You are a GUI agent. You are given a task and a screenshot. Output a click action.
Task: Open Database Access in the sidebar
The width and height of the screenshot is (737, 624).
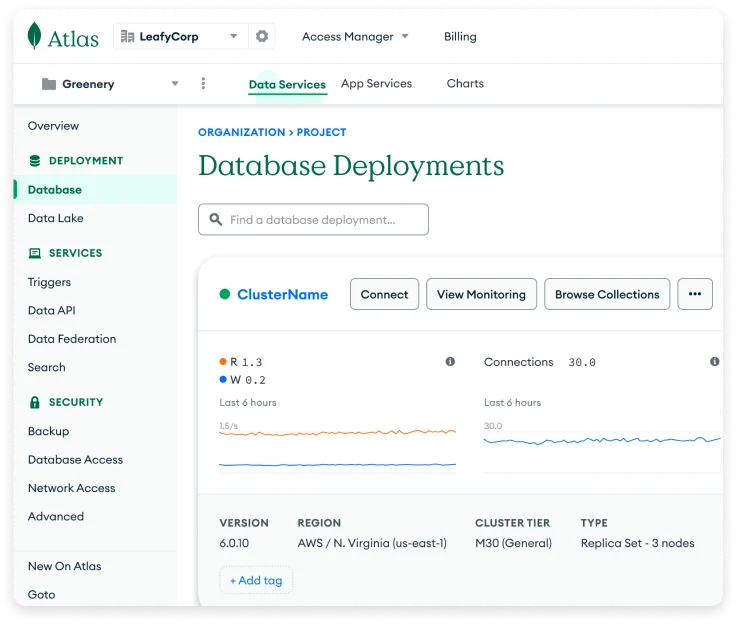(x=75, y=460)
